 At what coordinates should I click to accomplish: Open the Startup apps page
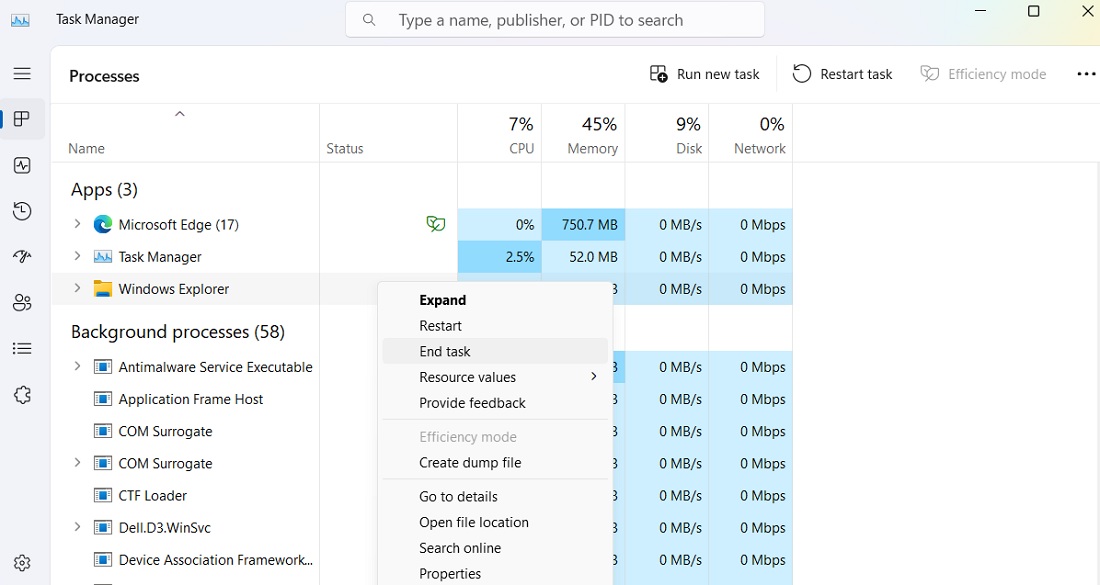pyautogui.click(x=22, y=256)
